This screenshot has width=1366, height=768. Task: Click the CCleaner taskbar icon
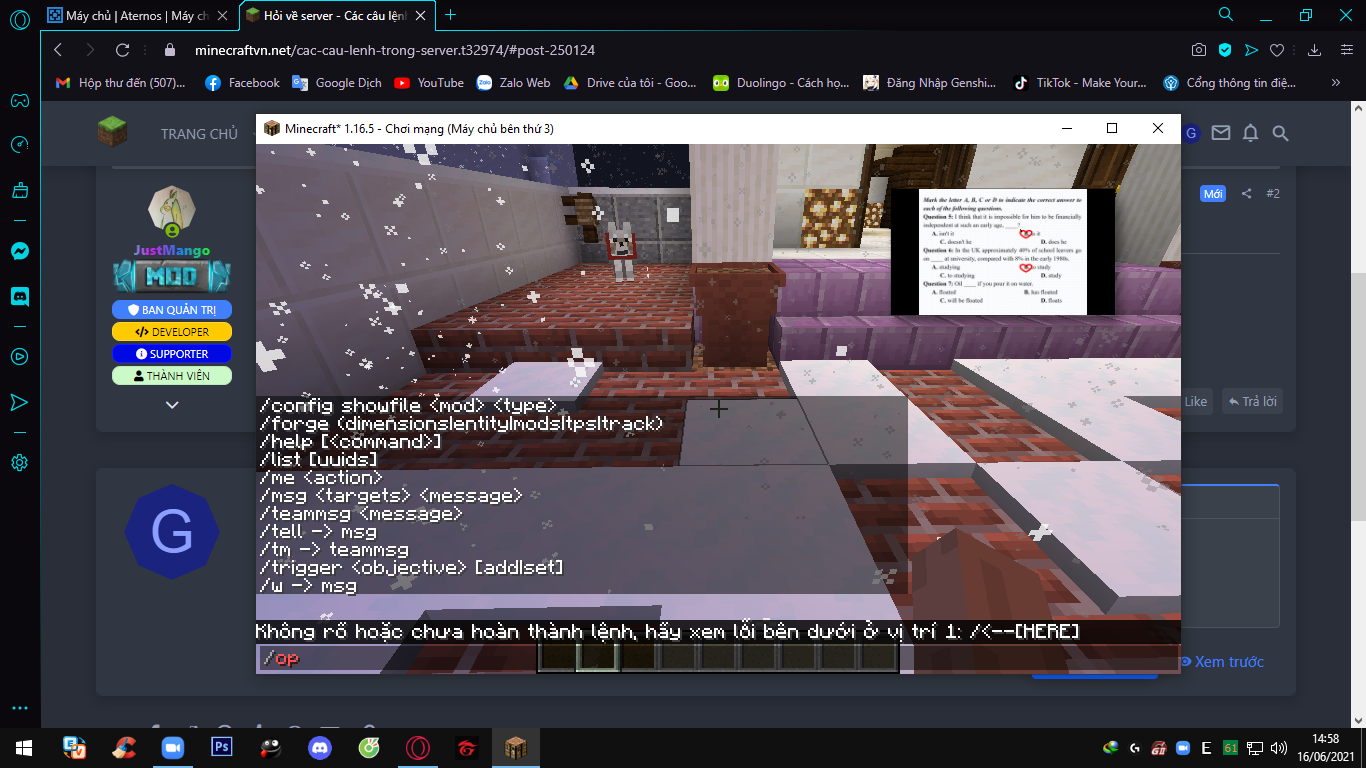(124, 748)
